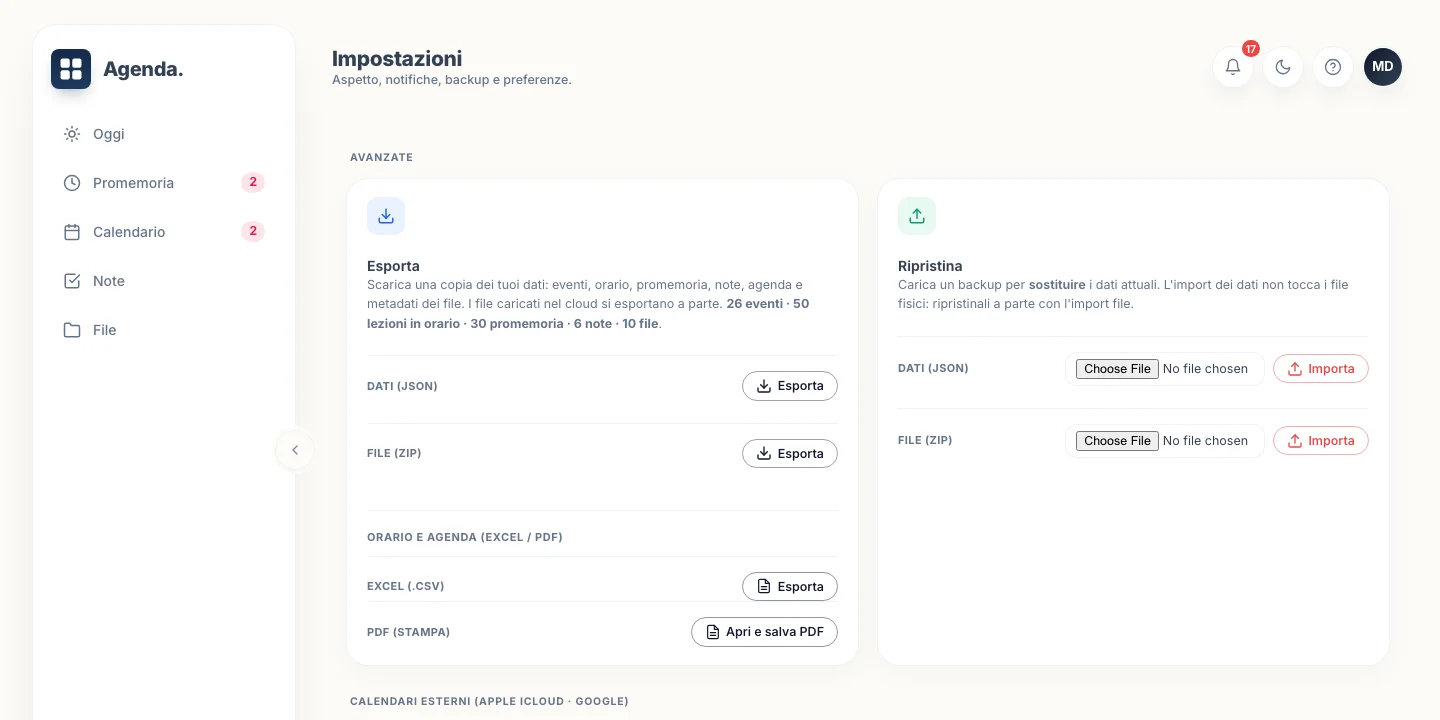1440x720 pixels.
Task: Click the File folder icon in sidebar
Action: (x=72, y=330)
